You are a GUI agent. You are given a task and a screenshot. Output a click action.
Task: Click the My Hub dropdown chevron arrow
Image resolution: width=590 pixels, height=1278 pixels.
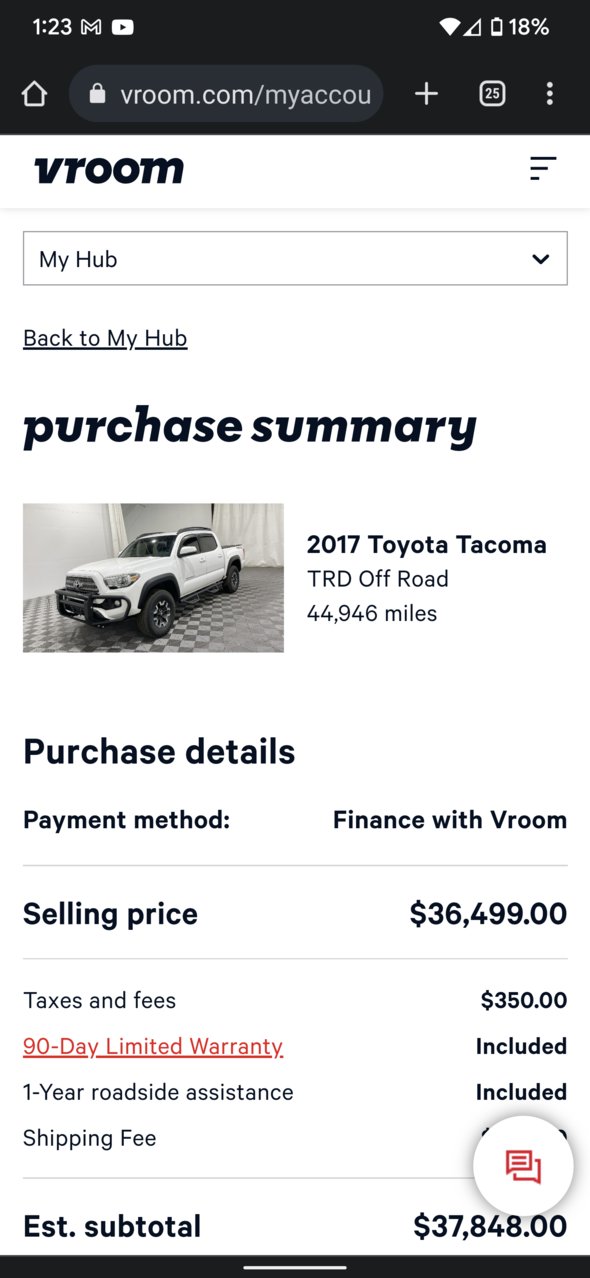click(x=541, y=259)
